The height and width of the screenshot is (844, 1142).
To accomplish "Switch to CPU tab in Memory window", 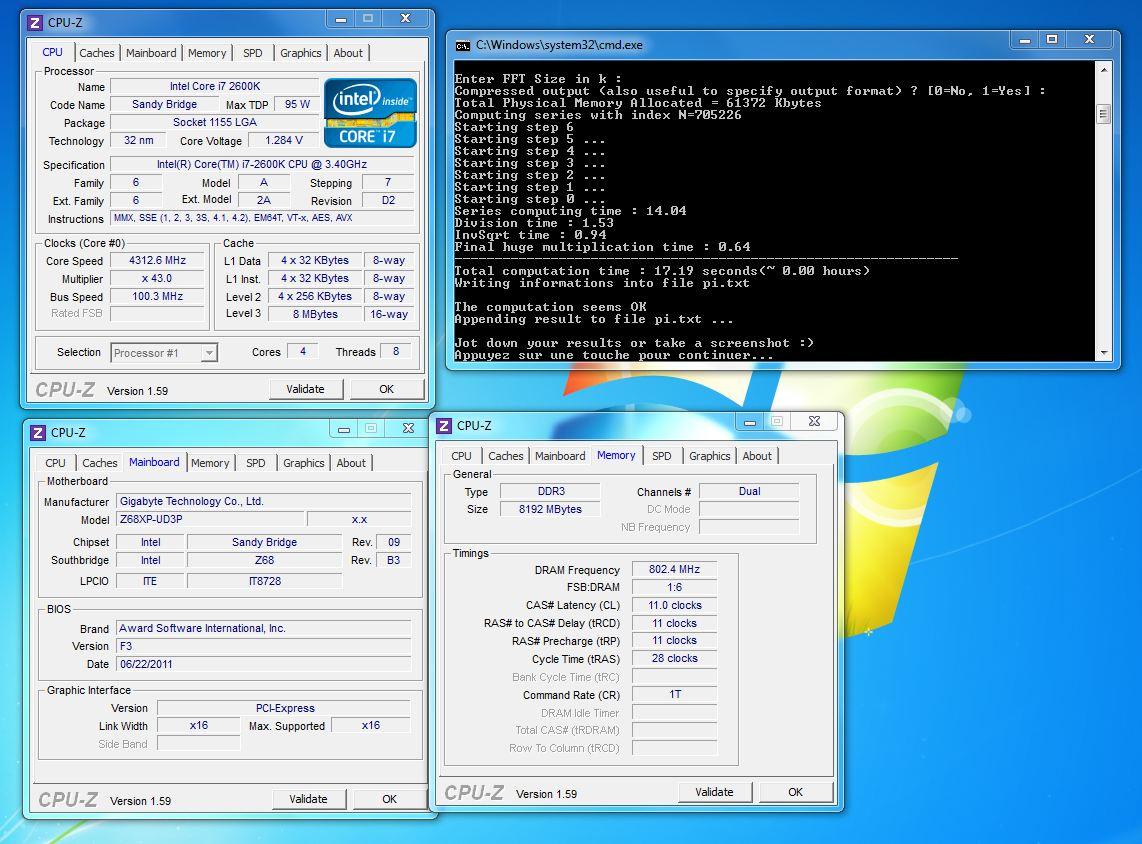I will [461, 456].
